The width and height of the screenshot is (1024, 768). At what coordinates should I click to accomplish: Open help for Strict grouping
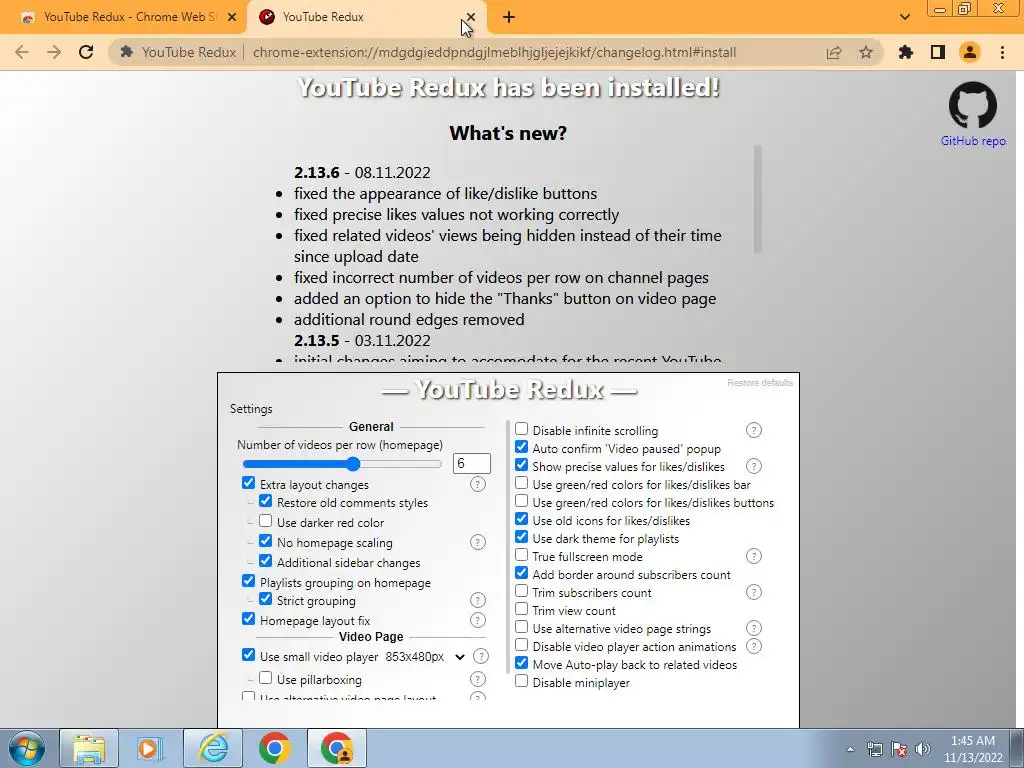click(x=478, y=600)
